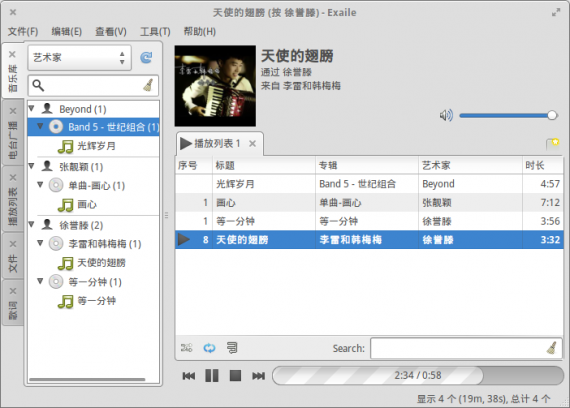Collapse the Band 5 - 世纪组合 album node

[40, 126]
